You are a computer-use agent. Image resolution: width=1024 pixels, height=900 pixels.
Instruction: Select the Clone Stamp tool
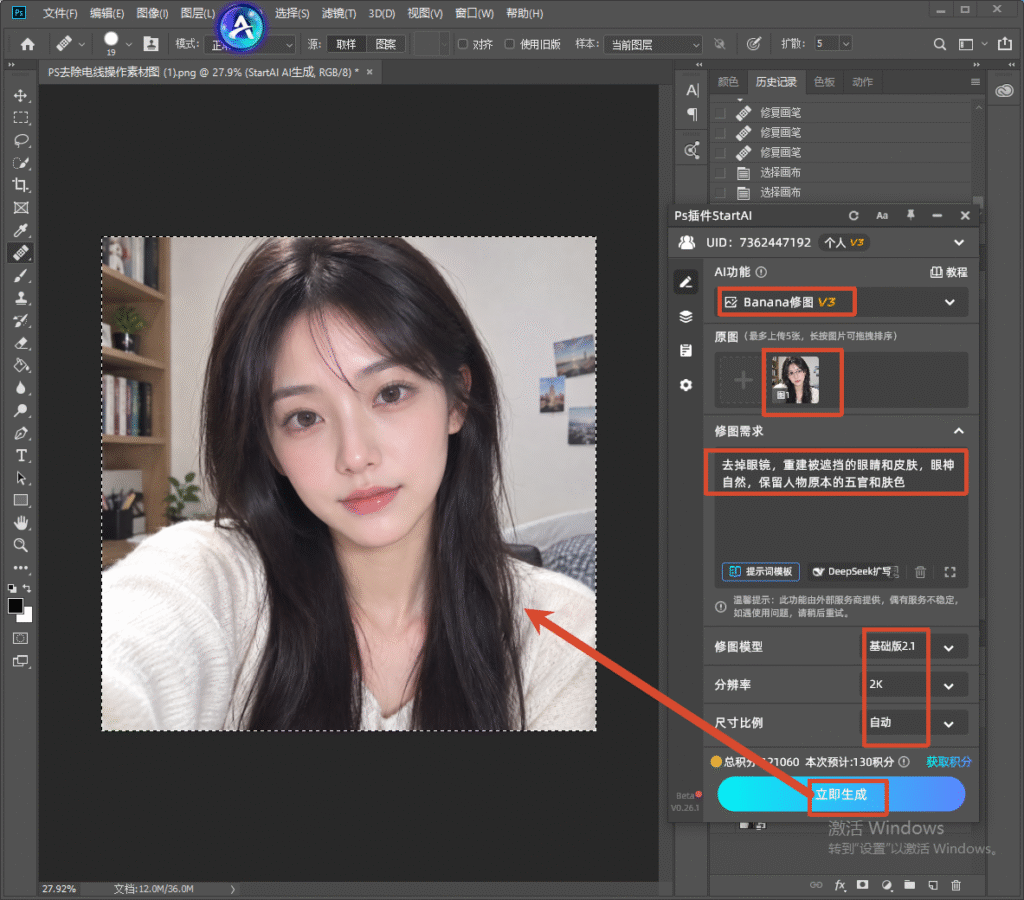21,298
